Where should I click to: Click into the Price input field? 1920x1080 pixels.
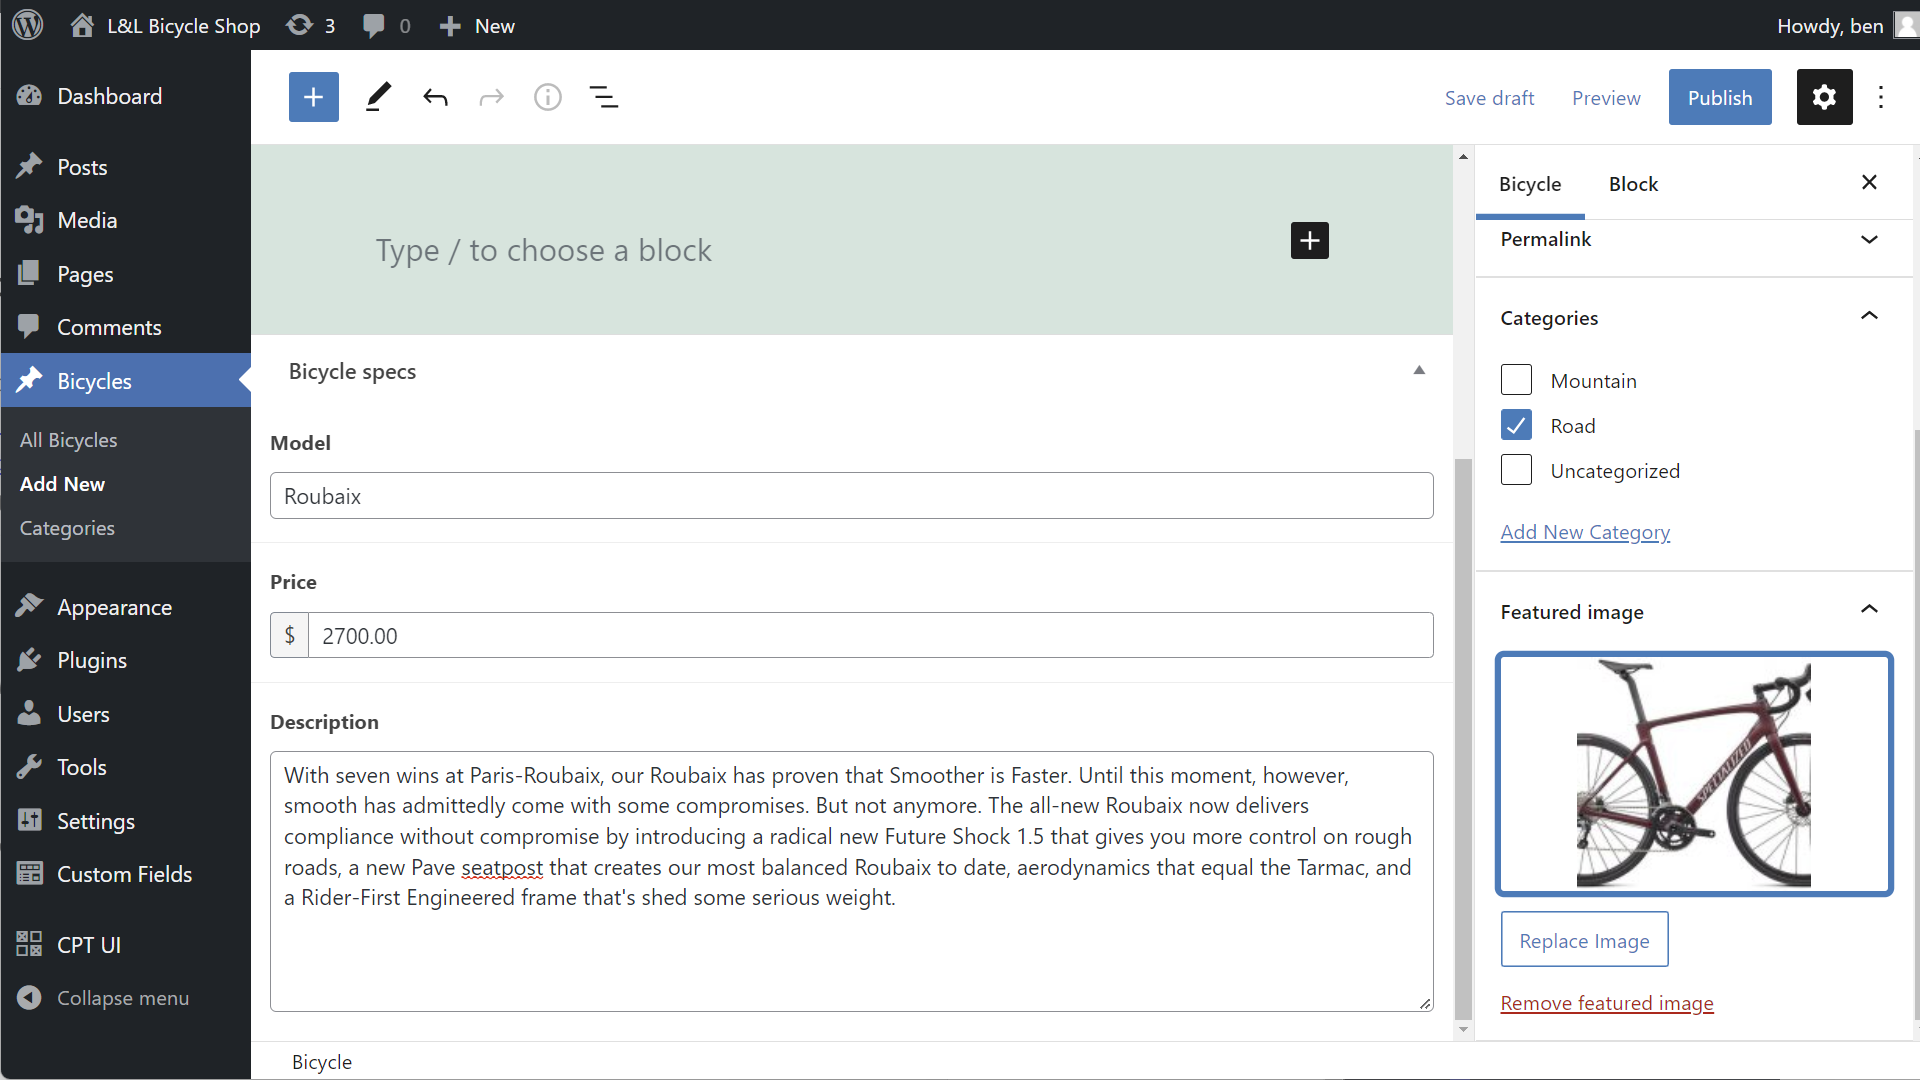click(x=870, y=636)
